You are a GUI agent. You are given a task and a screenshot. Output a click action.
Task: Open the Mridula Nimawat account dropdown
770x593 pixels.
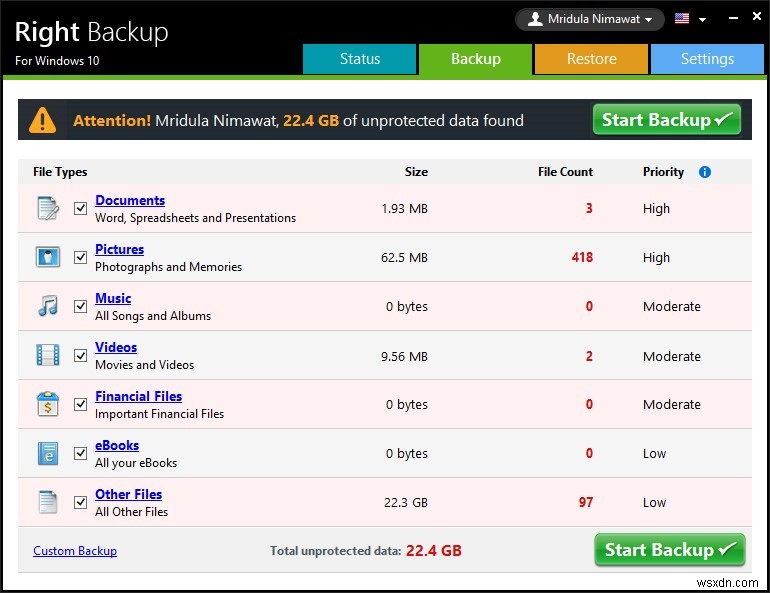click(590, 19)
